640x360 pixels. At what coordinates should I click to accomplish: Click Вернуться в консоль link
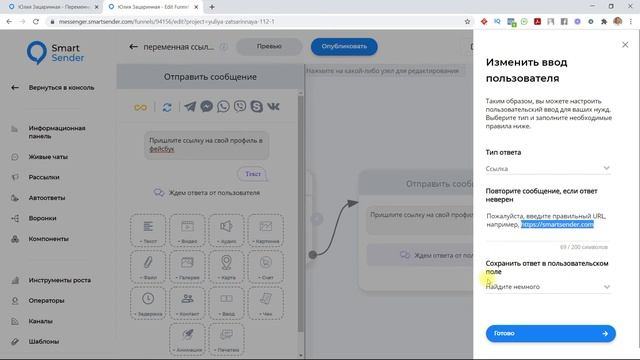point(61,88)
